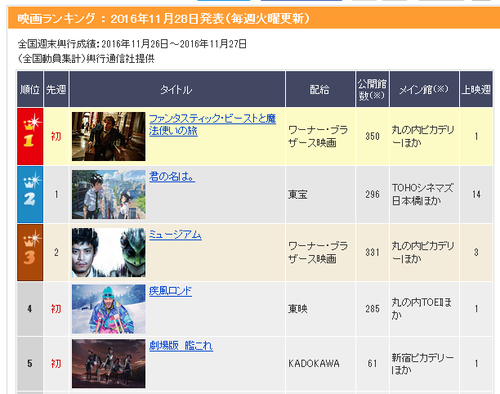Click last week rank 2 in ミュージアム row

[56, 253]
